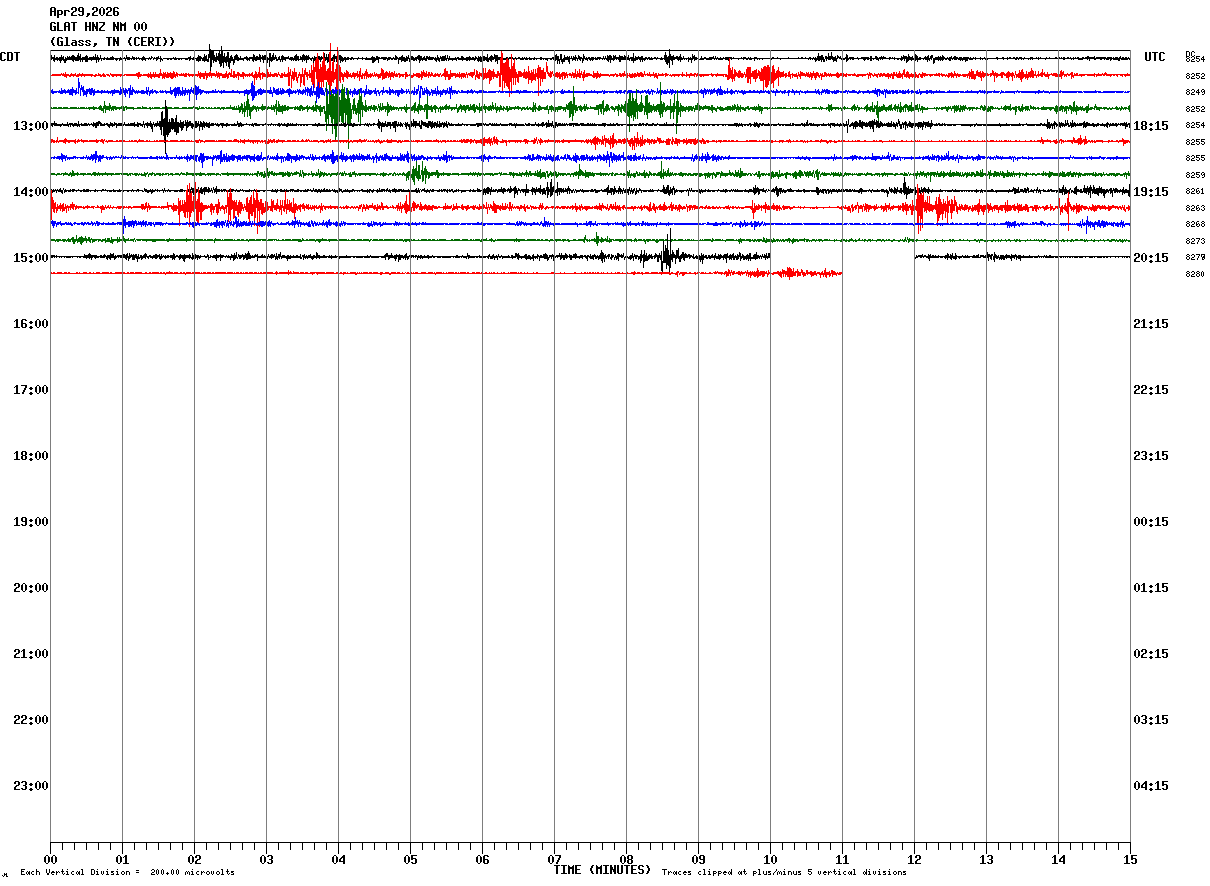The image size is (1210, 886).
Task: Select the 21:00 CDT hour label
Action: pos(31,654)
